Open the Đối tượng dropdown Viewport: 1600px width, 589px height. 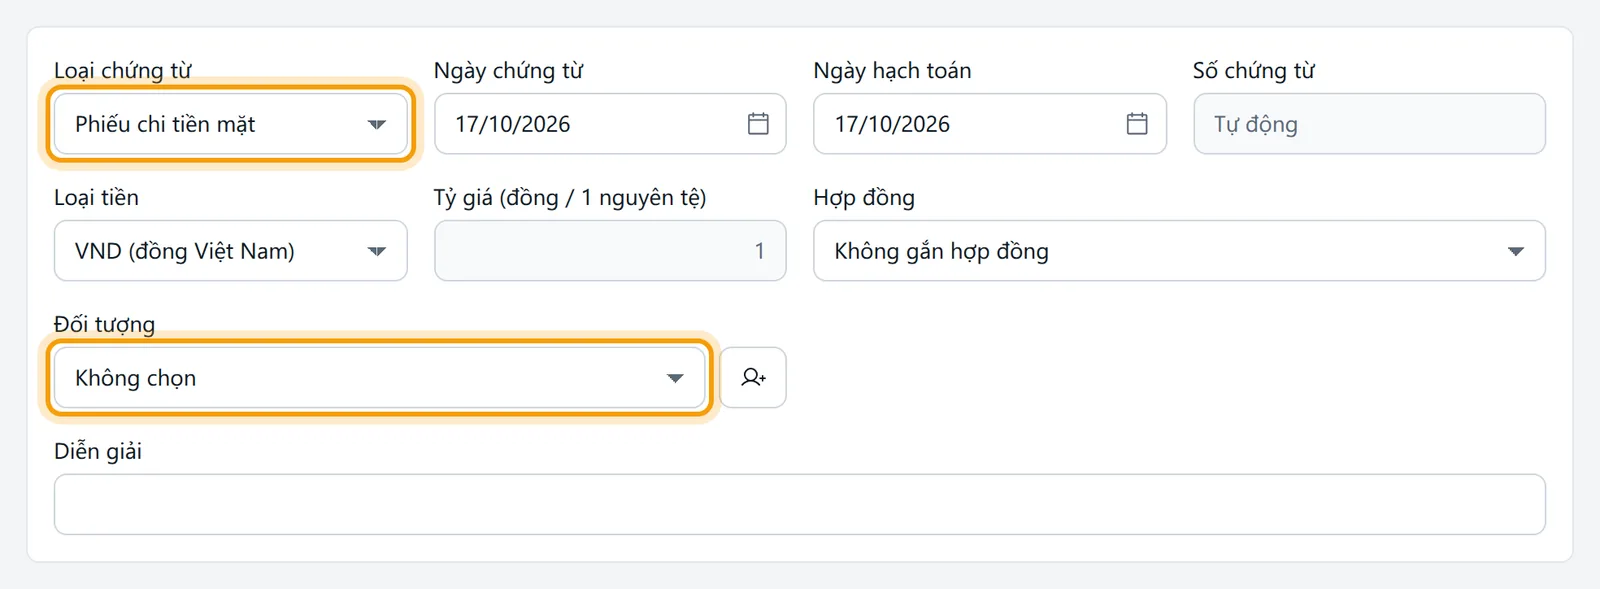point(379,378)
